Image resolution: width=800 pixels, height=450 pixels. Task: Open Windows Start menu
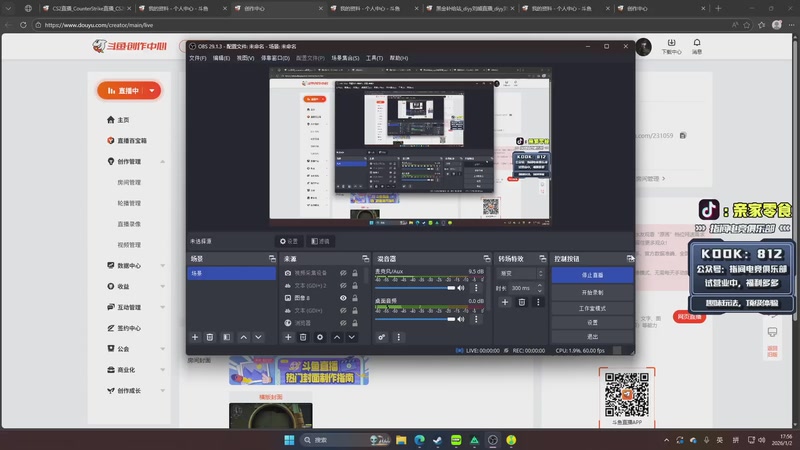(x=289, y=440)
